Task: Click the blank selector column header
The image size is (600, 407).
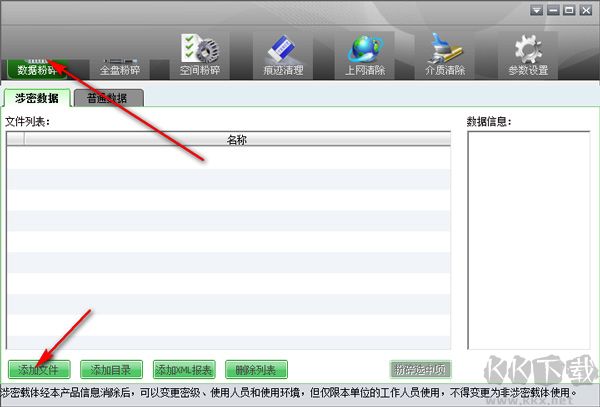Action: pyautogui.click(x=16, y=139)
